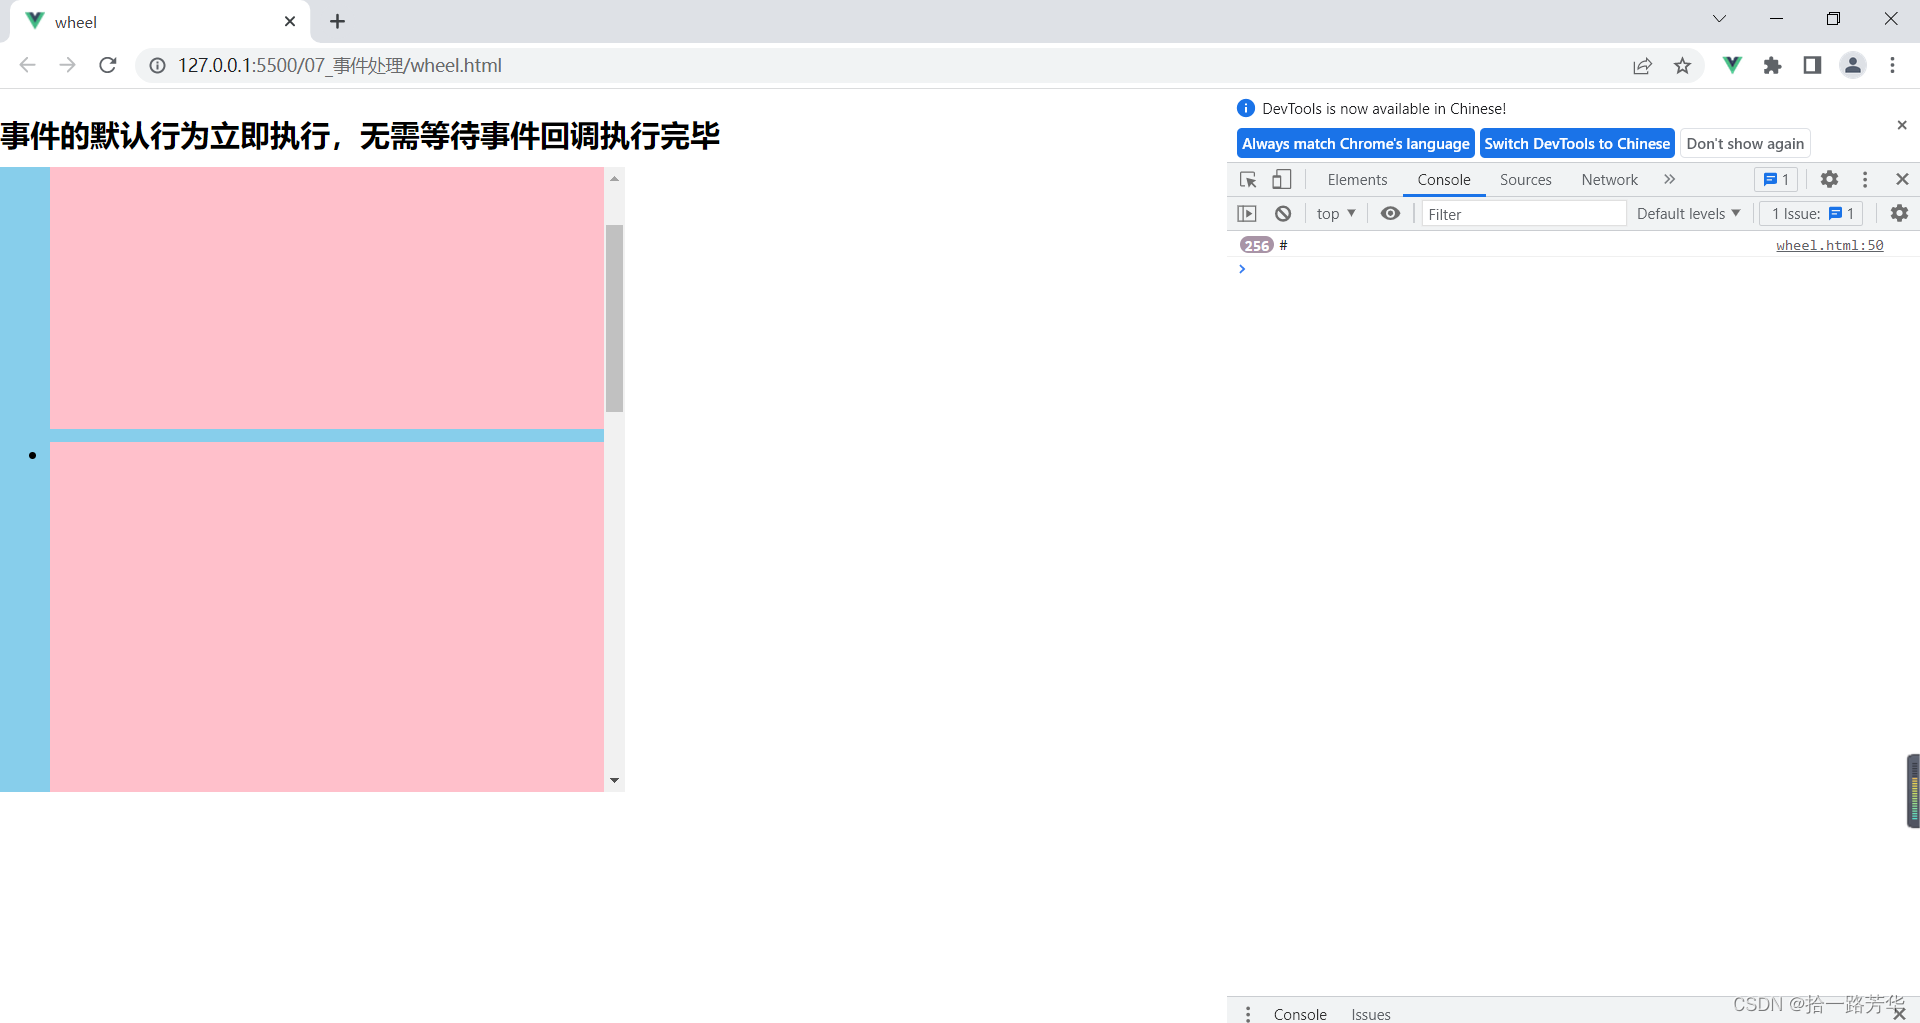
Task: Click the messages count badge showing 1
Action: [1776, 179]
